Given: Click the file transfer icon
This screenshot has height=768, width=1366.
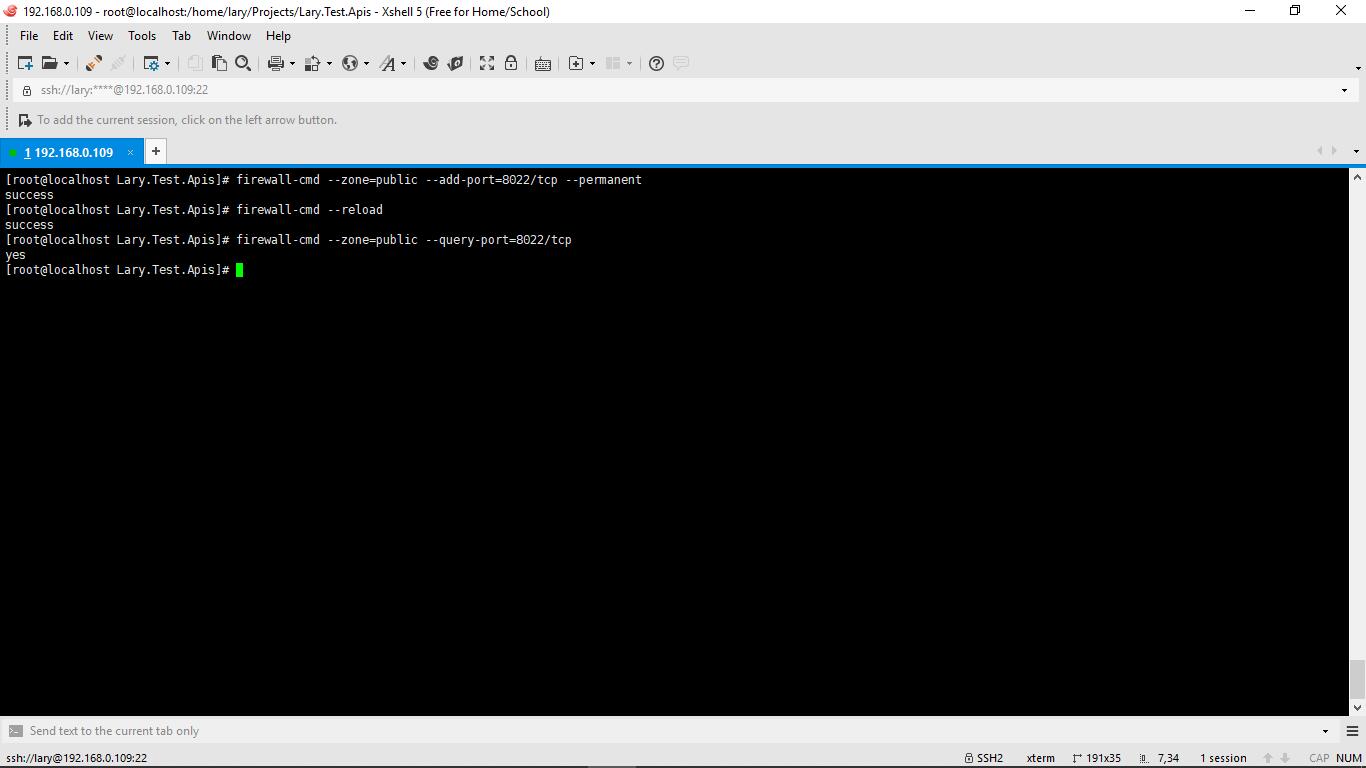Looking at the screenshot, I should tap(312, 63).
